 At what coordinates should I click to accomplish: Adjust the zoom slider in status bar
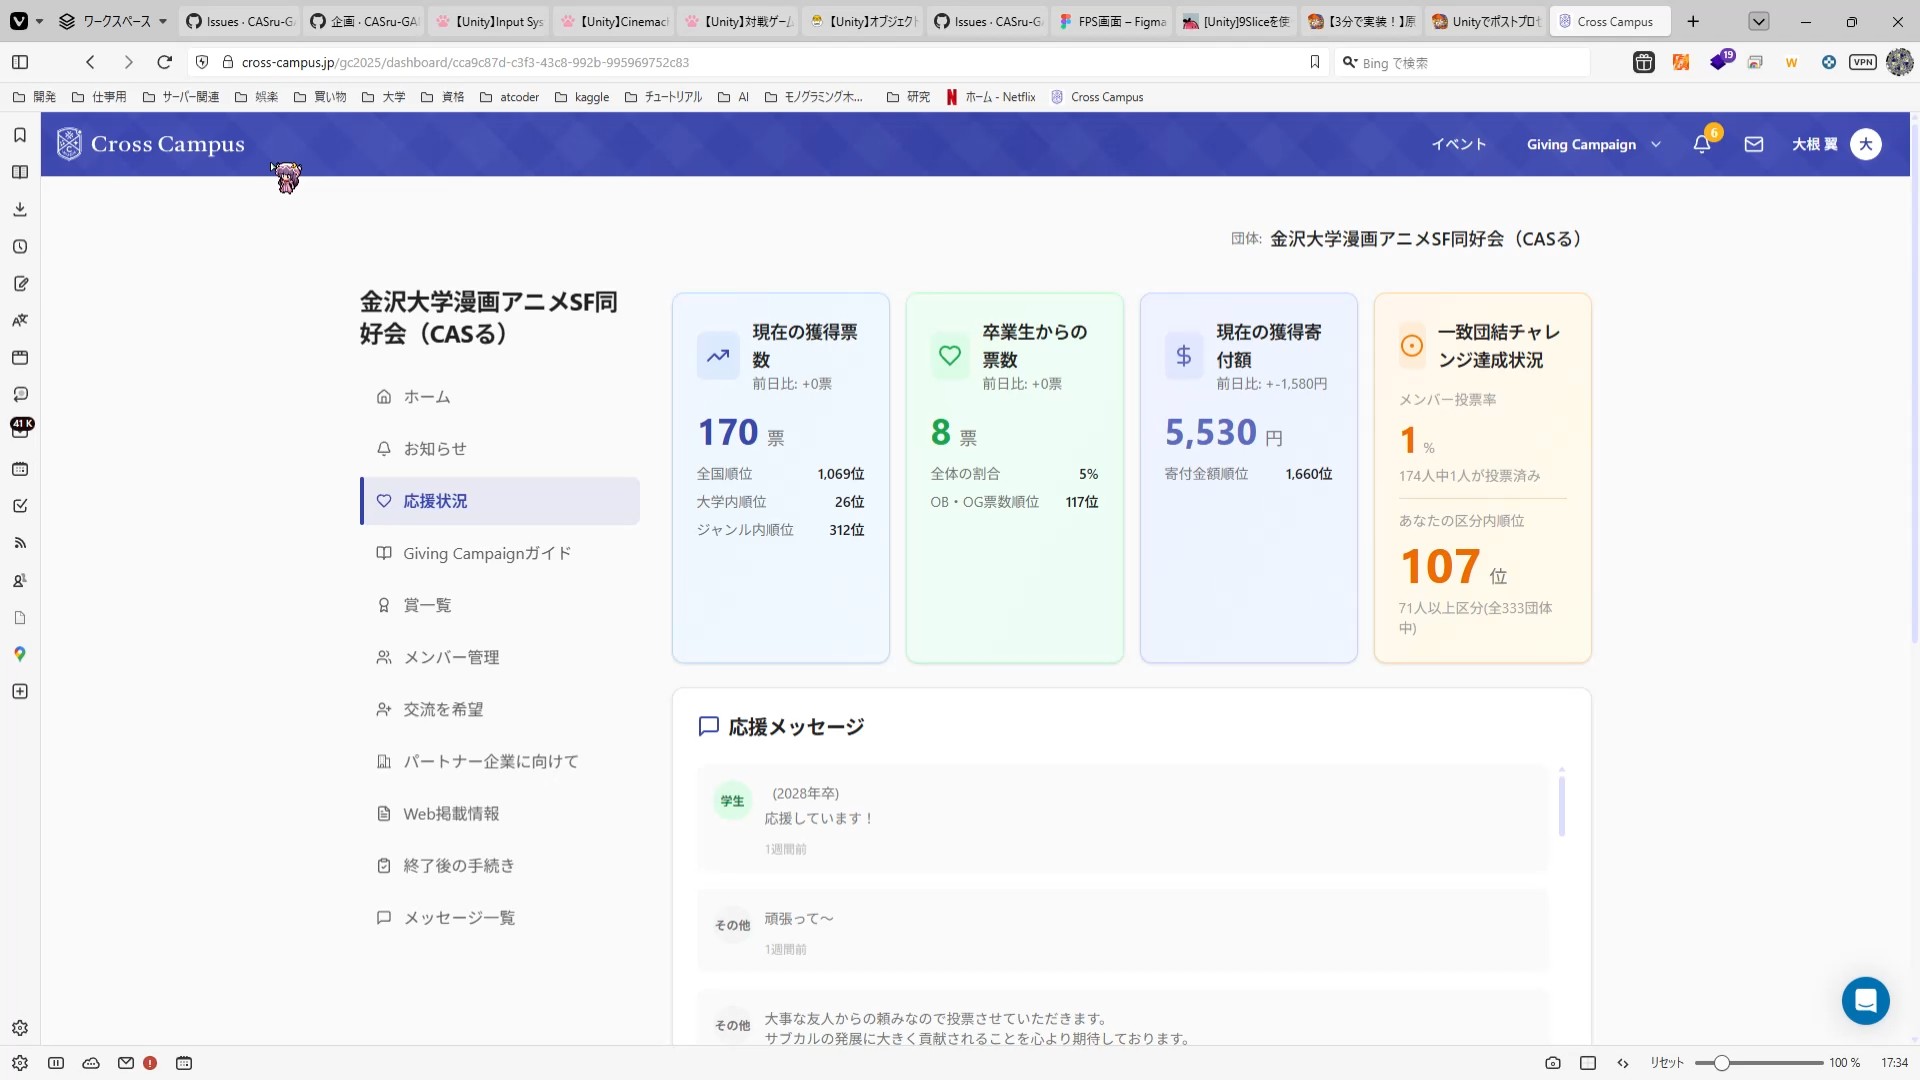pos(1721,1063)
